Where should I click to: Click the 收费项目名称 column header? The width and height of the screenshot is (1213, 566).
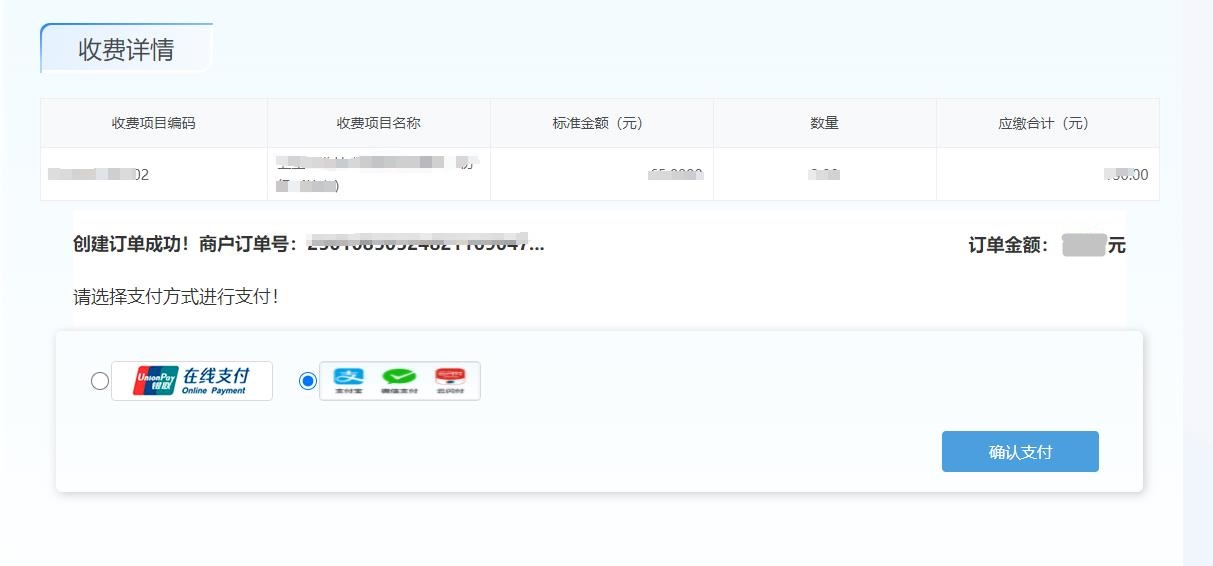[378, 124]
